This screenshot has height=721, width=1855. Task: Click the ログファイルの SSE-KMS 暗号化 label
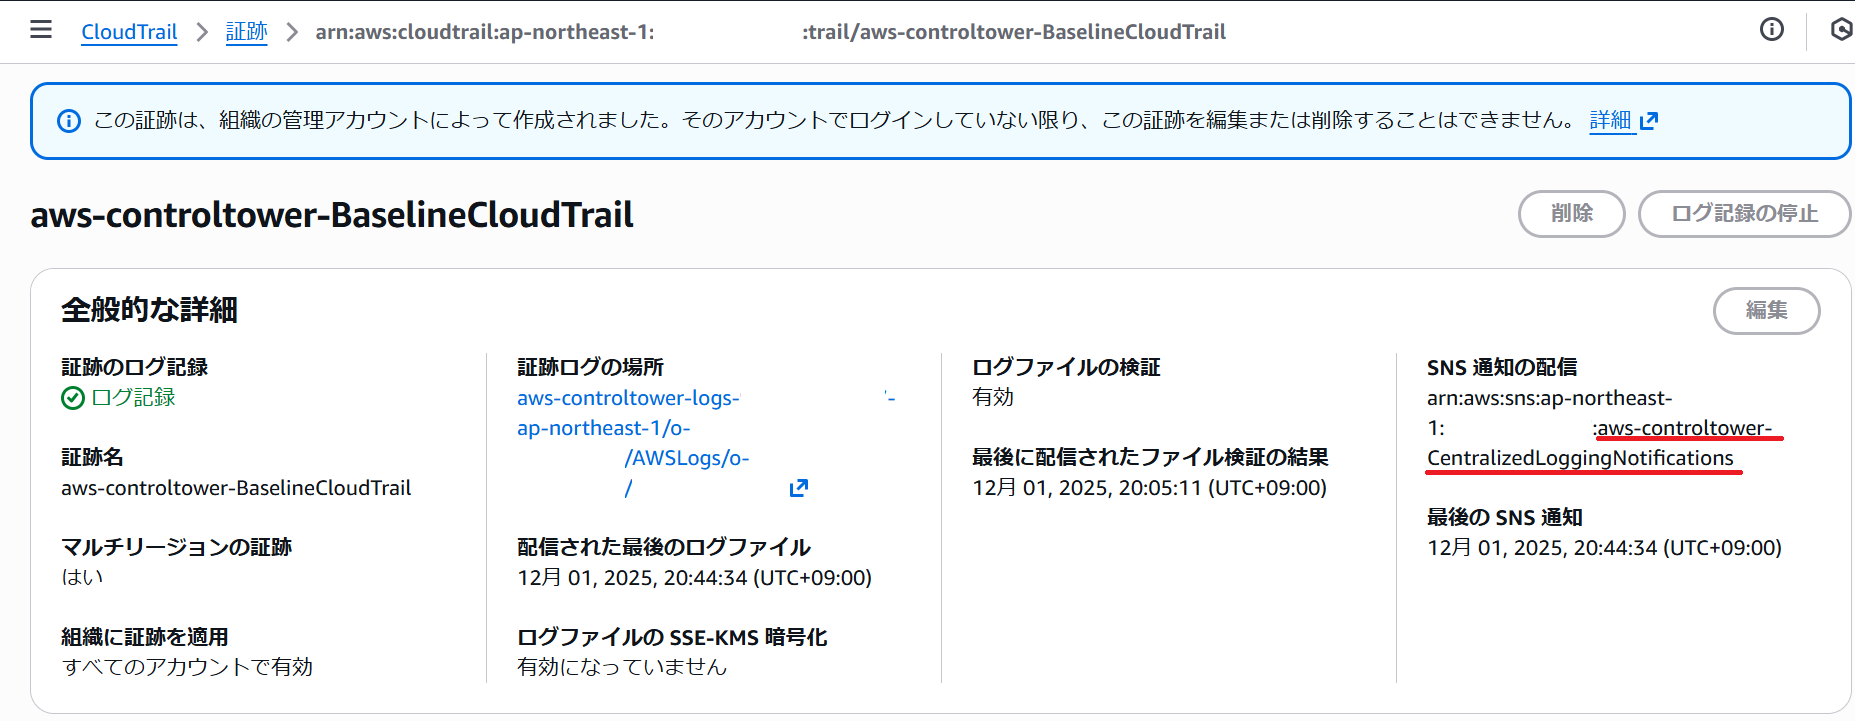coord(672,637)
